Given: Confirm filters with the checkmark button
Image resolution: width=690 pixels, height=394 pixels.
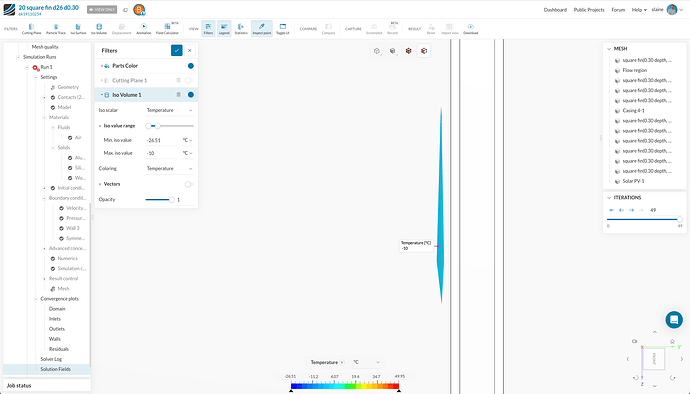Looking at the screenshot, I should tap(176, 50).
